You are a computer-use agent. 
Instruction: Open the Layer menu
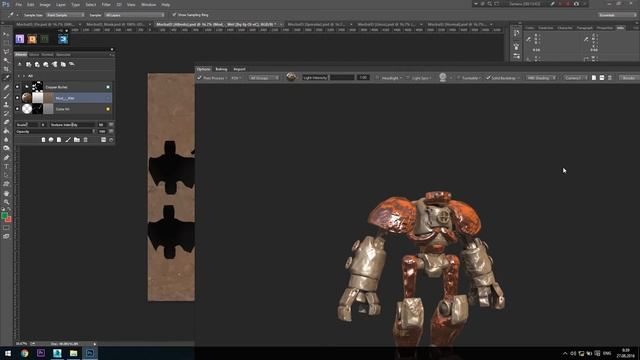click(x=60, y=4)
